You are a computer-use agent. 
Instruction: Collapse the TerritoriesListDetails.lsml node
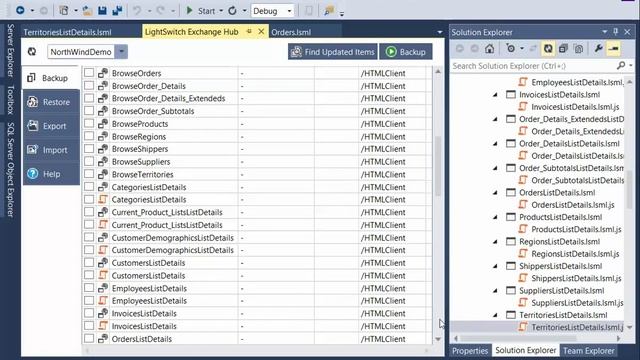tap(495, 315)
